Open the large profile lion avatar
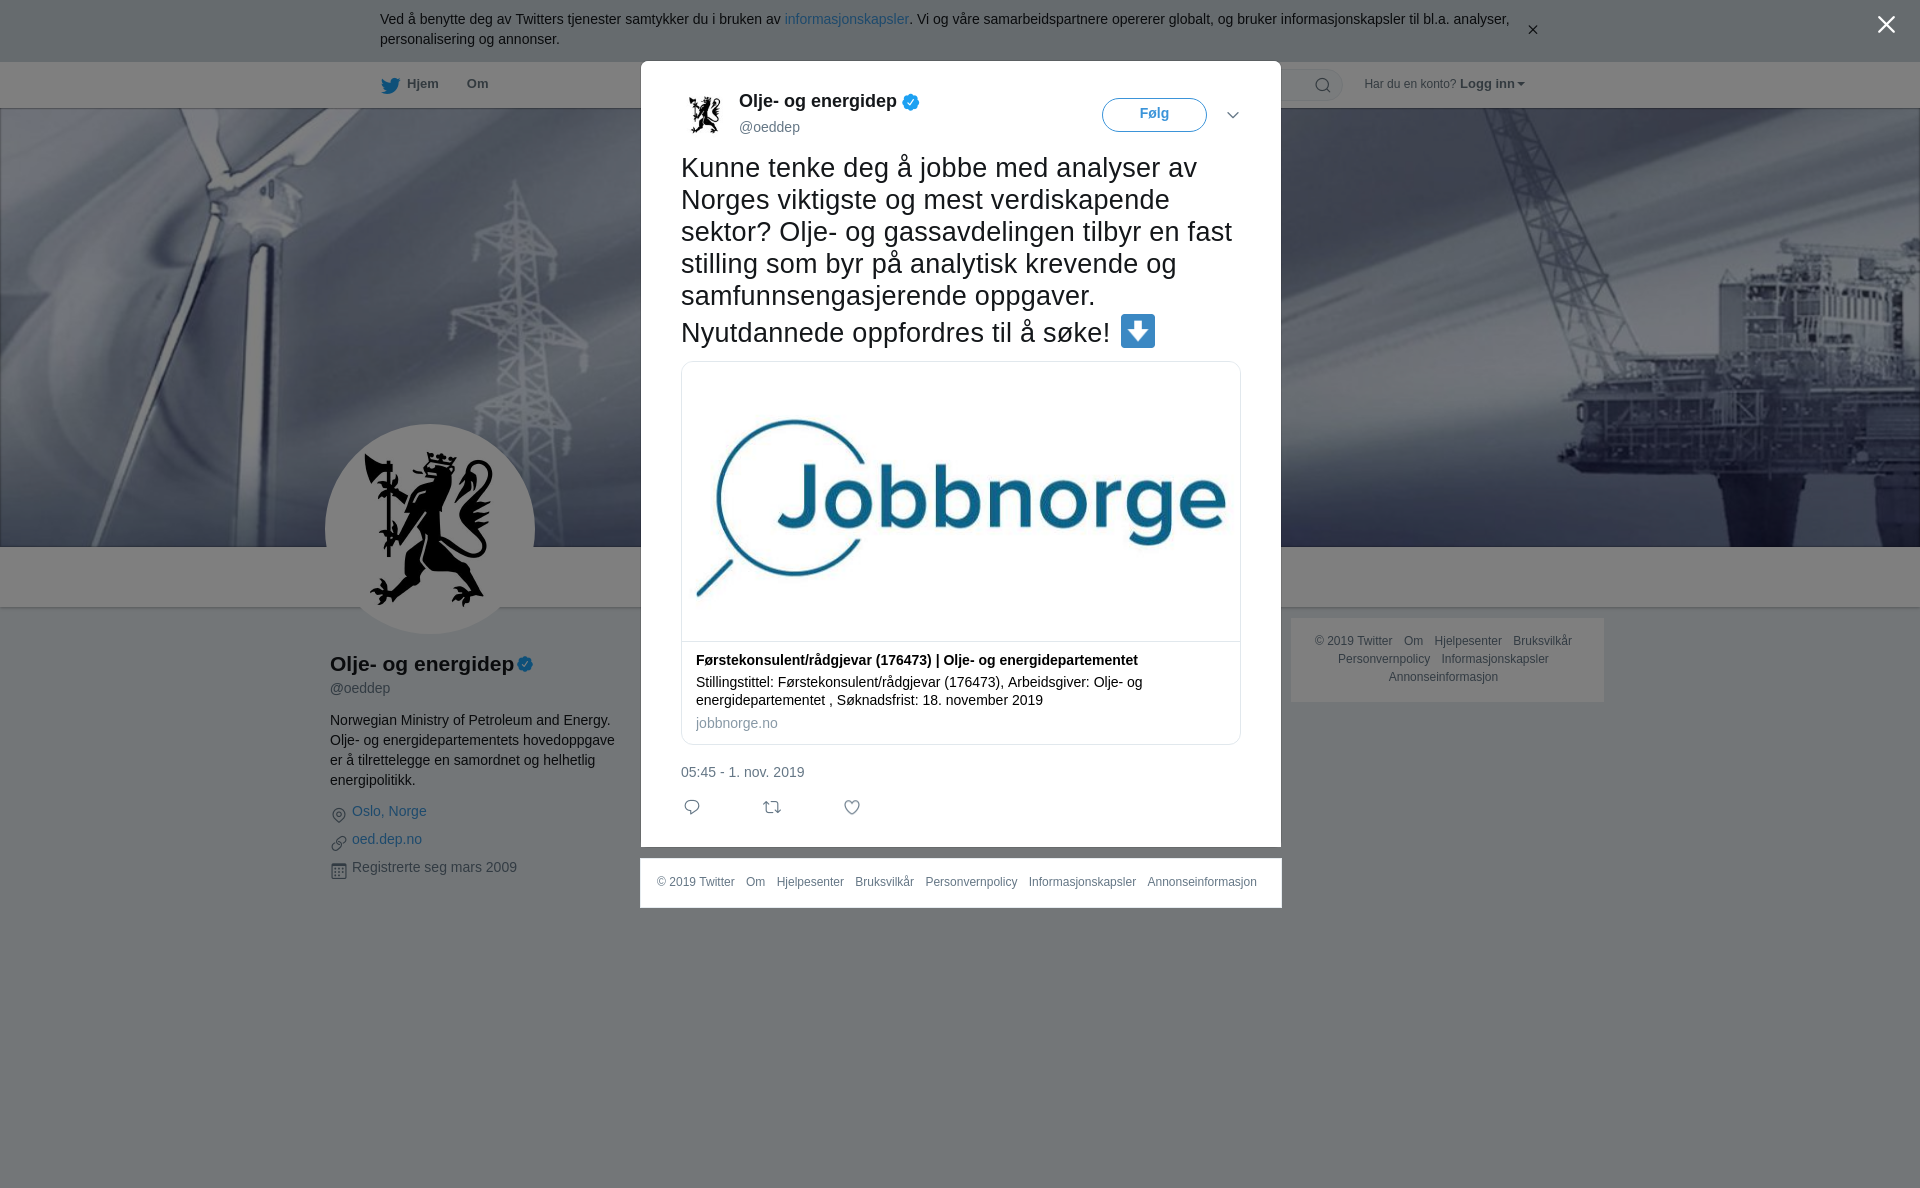This screenshot has width=1920, height=1188. 430,529
